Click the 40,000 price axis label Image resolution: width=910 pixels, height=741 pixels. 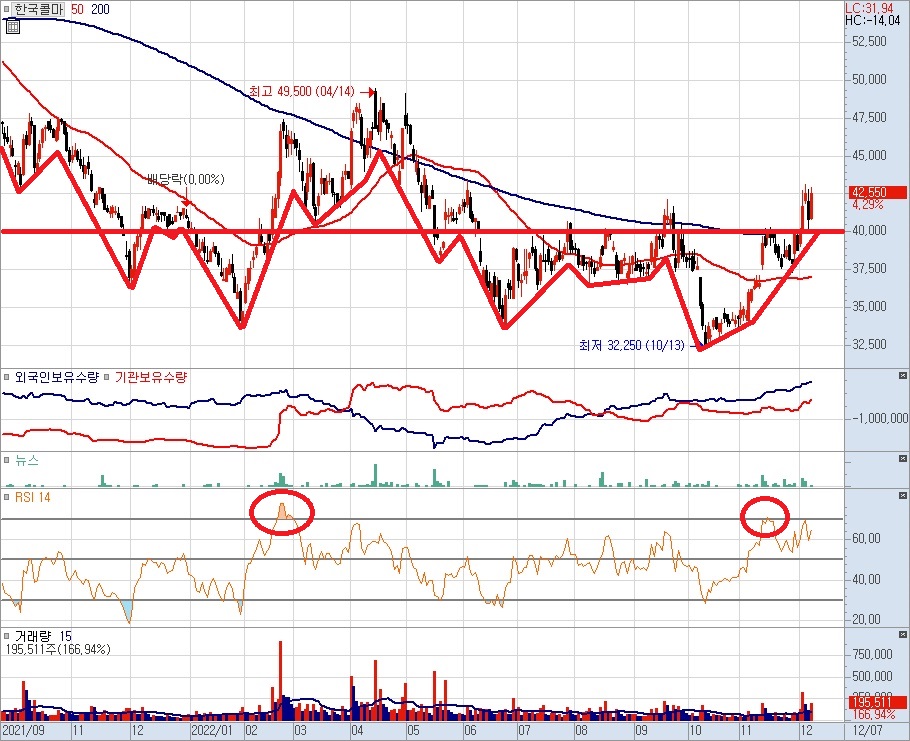click(869, 230)
